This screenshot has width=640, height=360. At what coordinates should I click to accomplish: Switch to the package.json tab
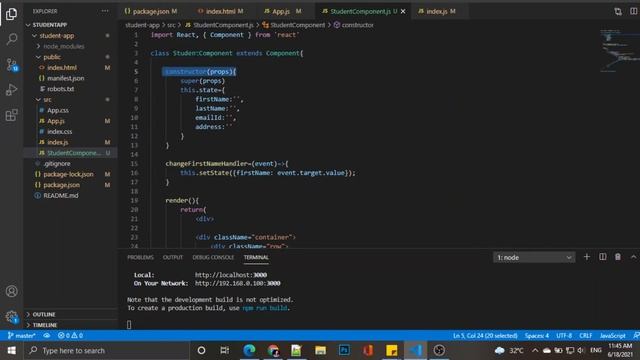tap(151, 11)
